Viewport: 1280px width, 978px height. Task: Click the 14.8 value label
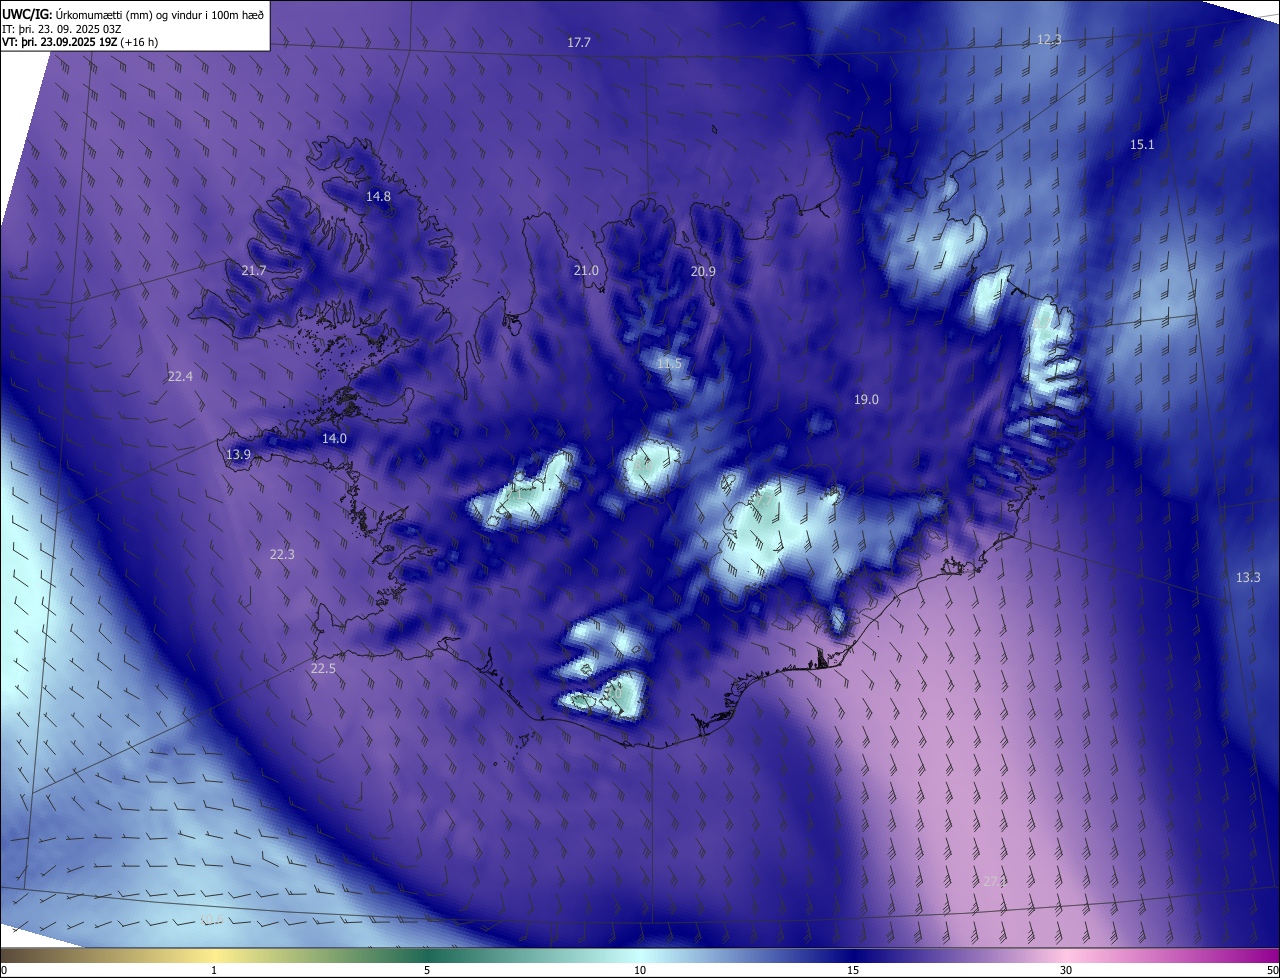[x=378, y=196]
